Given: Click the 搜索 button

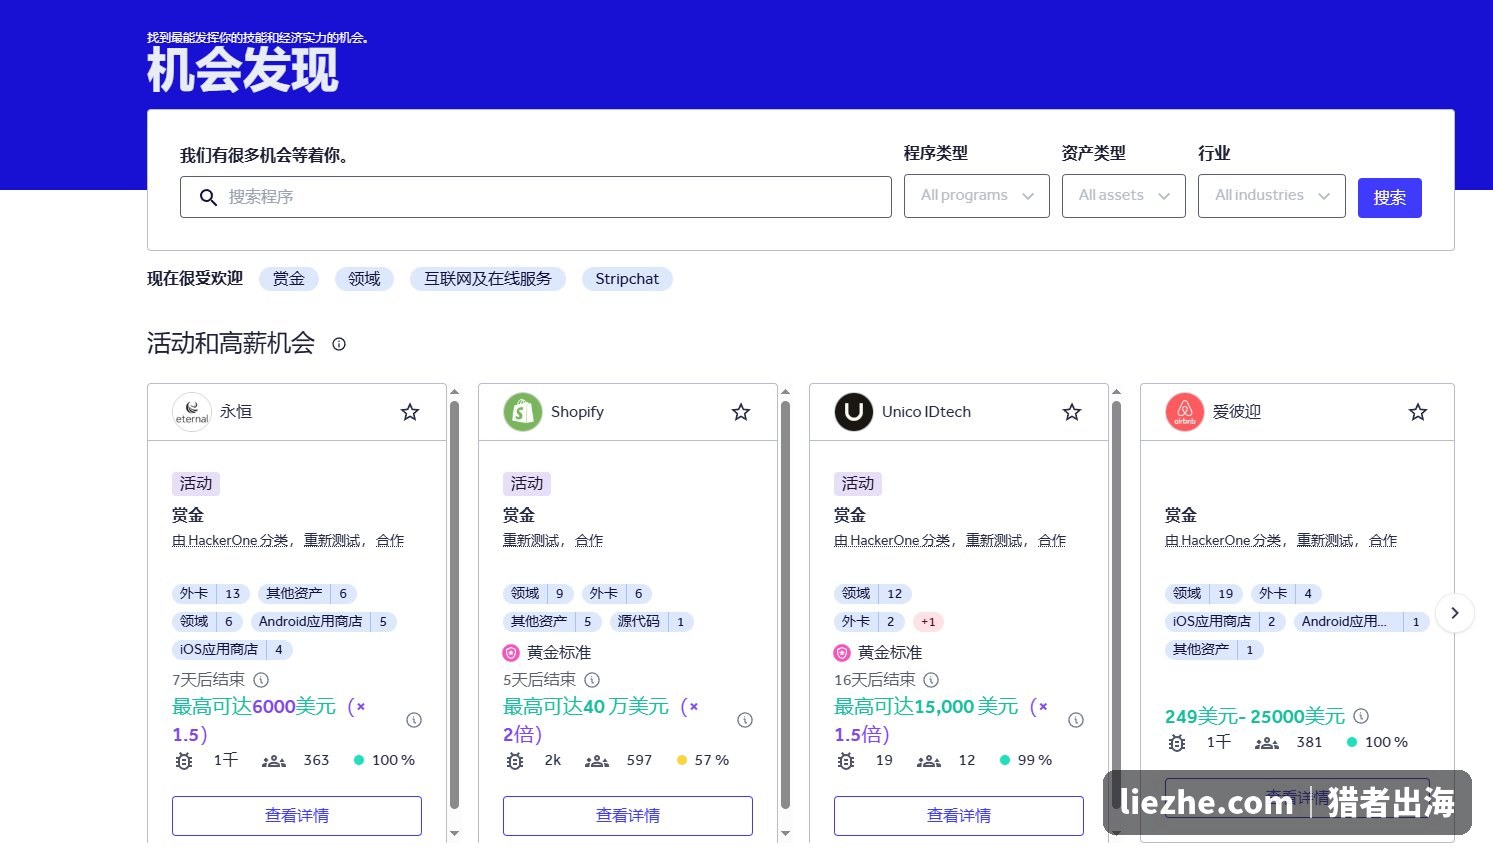Looking at the screenshot, I should tap(1390, 198).
